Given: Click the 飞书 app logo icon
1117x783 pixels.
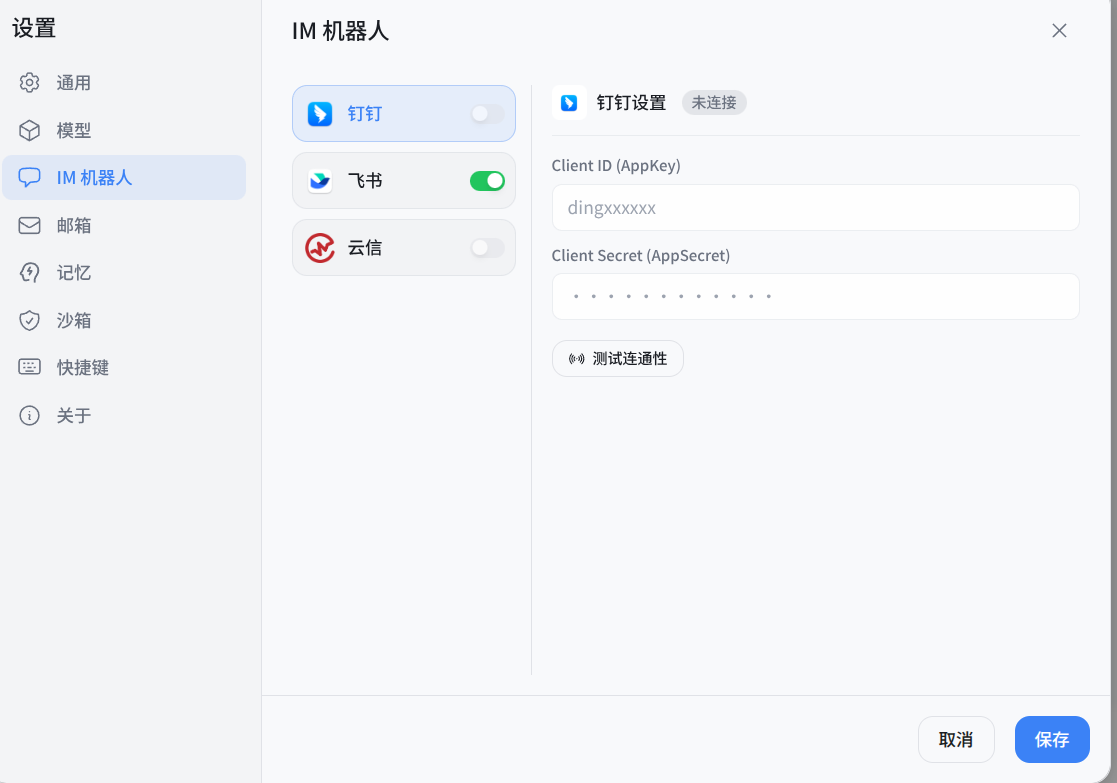Looking at the screenshot, I should (319, 180).
